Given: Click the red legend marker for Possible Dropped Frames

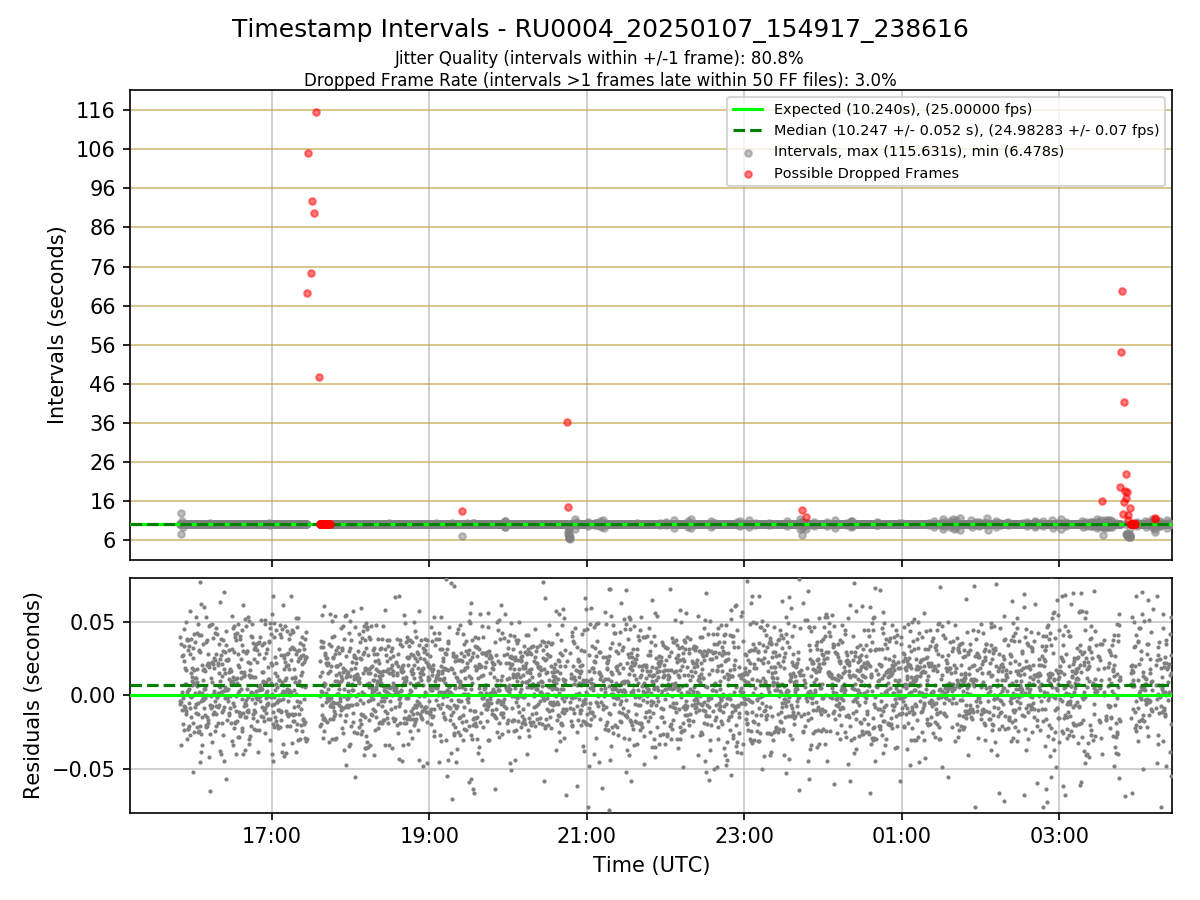Looking at the screenshot, I should point(749,174).
